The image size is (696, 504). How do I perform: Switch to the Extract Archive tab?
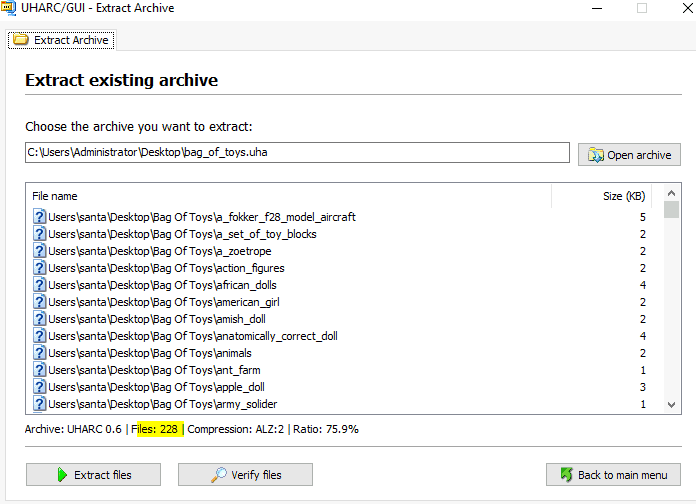[x=62, y=40]
